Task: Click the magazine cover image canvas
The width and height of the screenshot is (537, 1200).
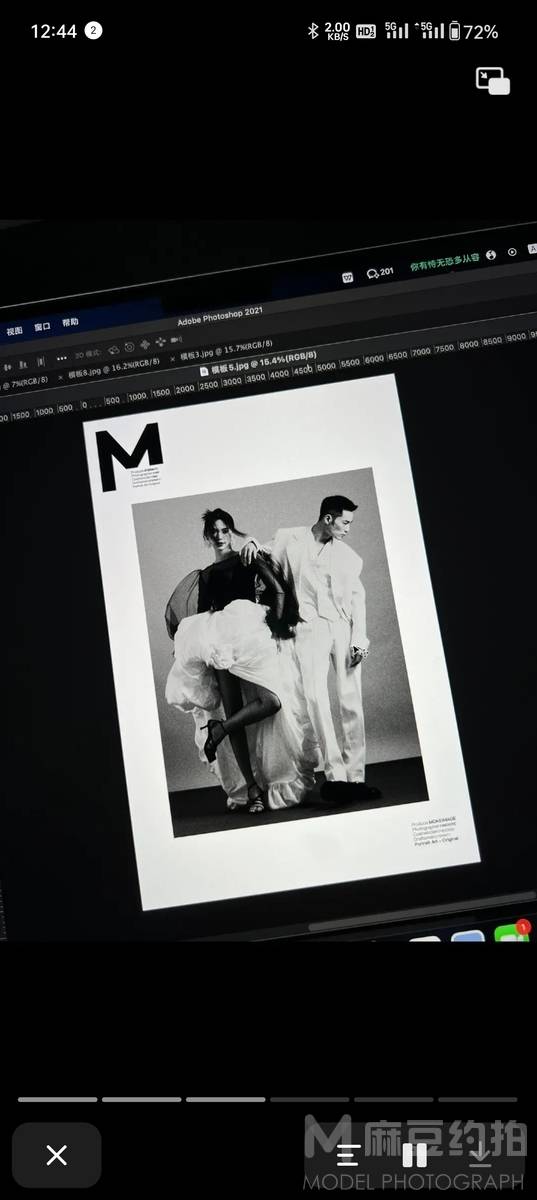Action: (278, 640)
